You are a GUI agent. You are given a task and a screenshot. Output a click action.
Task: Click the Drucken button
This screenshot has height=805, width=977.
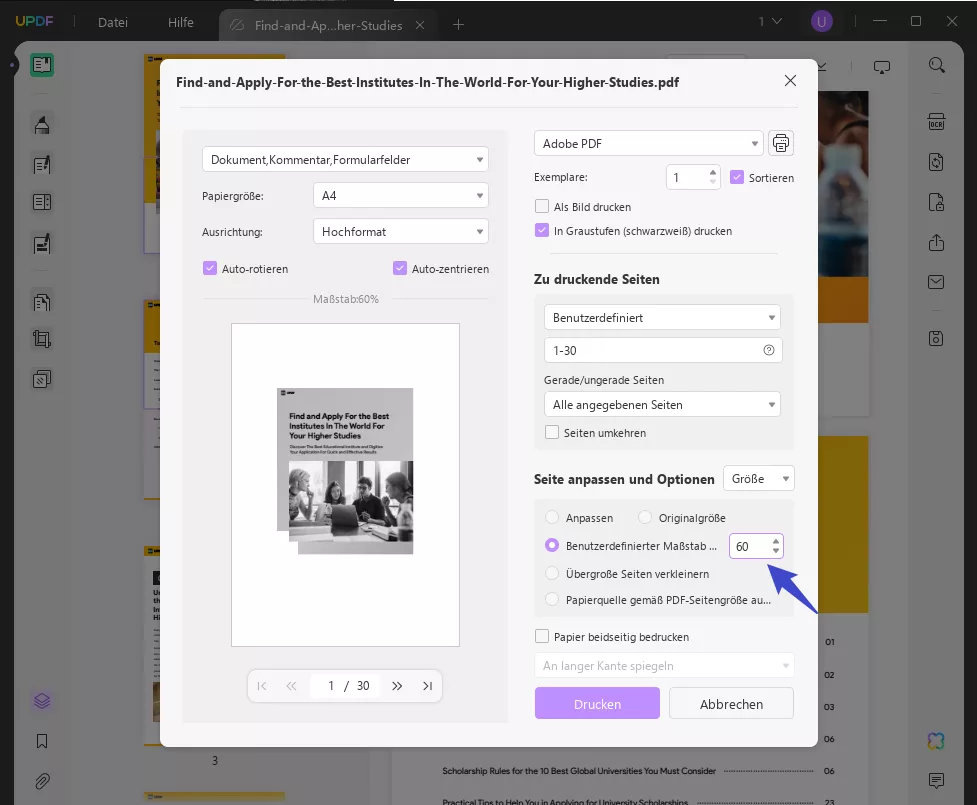pos(597,703)
